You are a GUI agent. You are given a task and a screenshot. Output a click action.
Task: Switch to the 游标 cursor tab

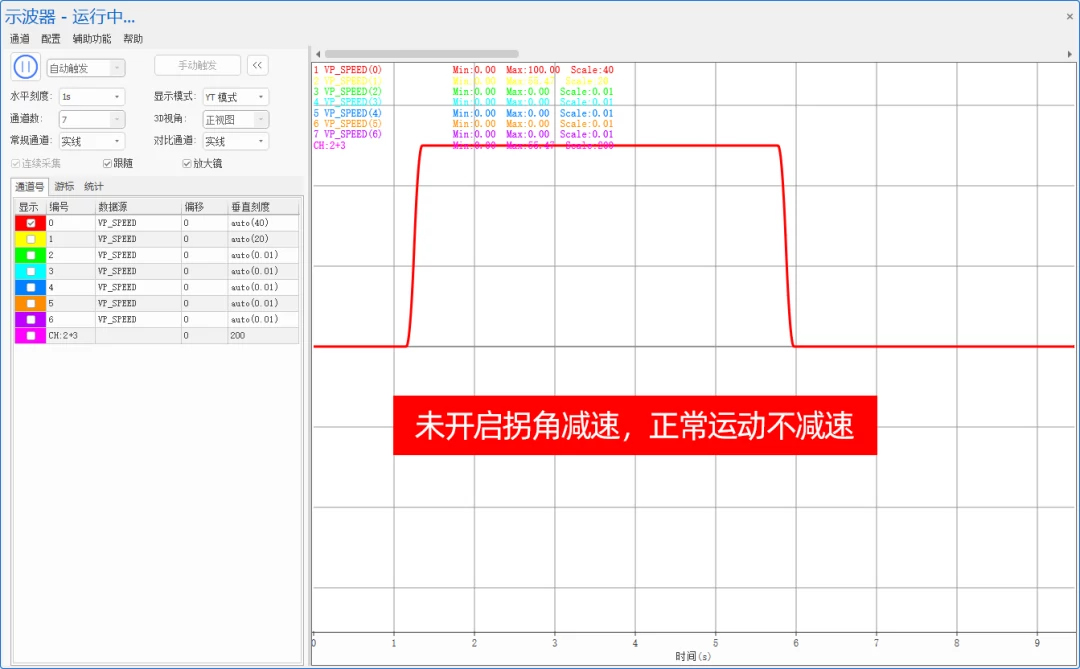(64, 187)
